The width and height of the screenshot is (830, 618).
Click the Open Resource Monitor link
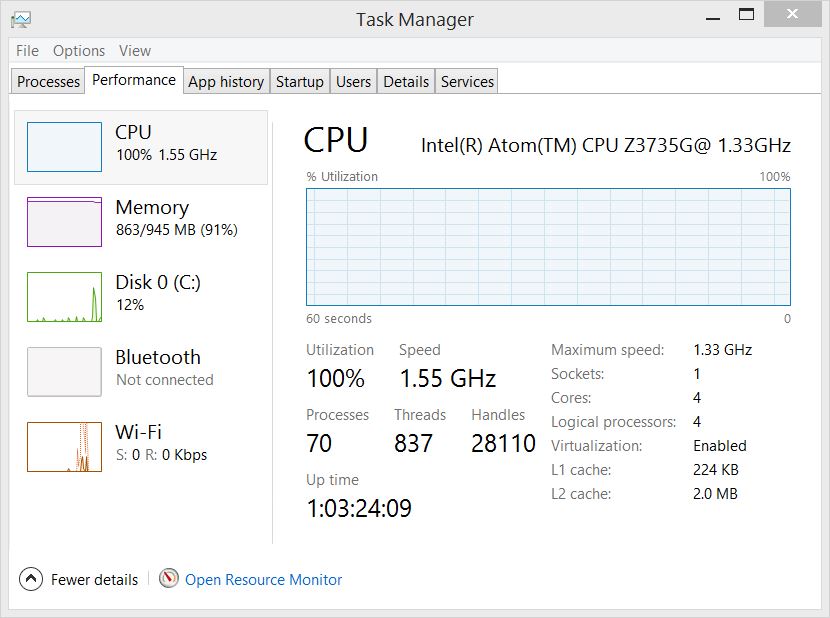point(263,580)
